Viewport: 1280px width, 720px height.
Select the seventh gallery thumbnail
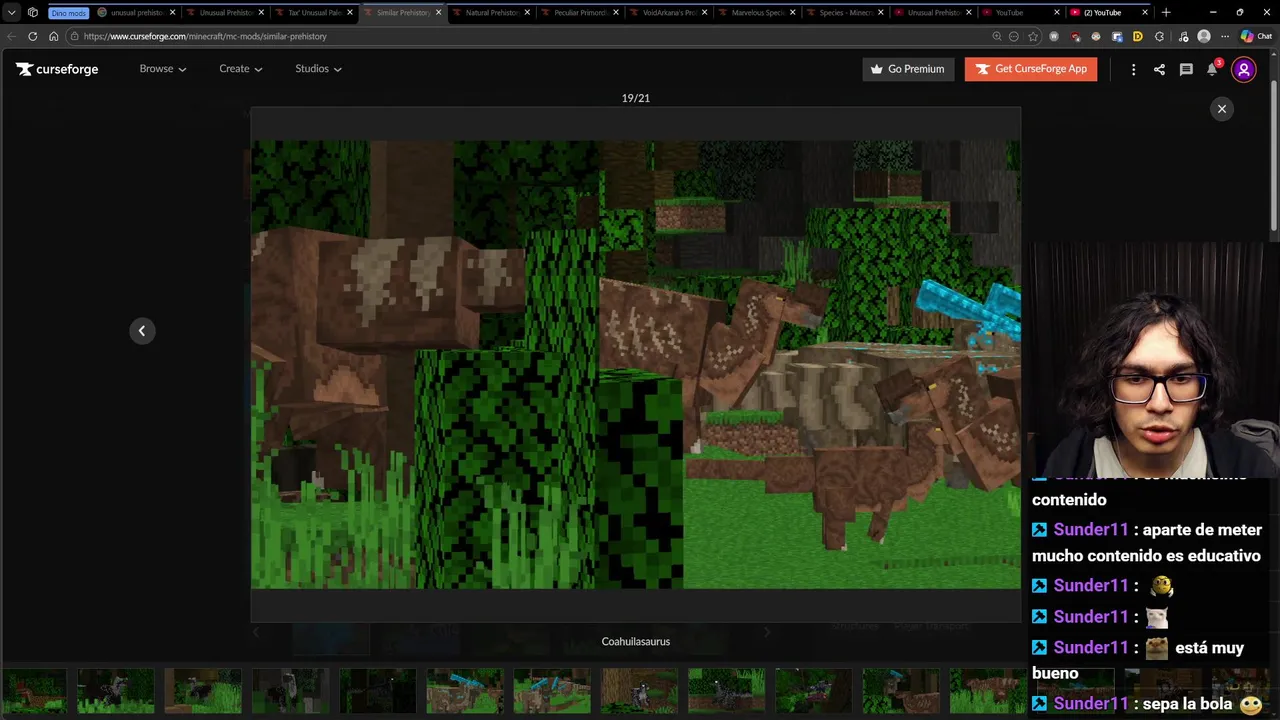click(x=552, y=692)
